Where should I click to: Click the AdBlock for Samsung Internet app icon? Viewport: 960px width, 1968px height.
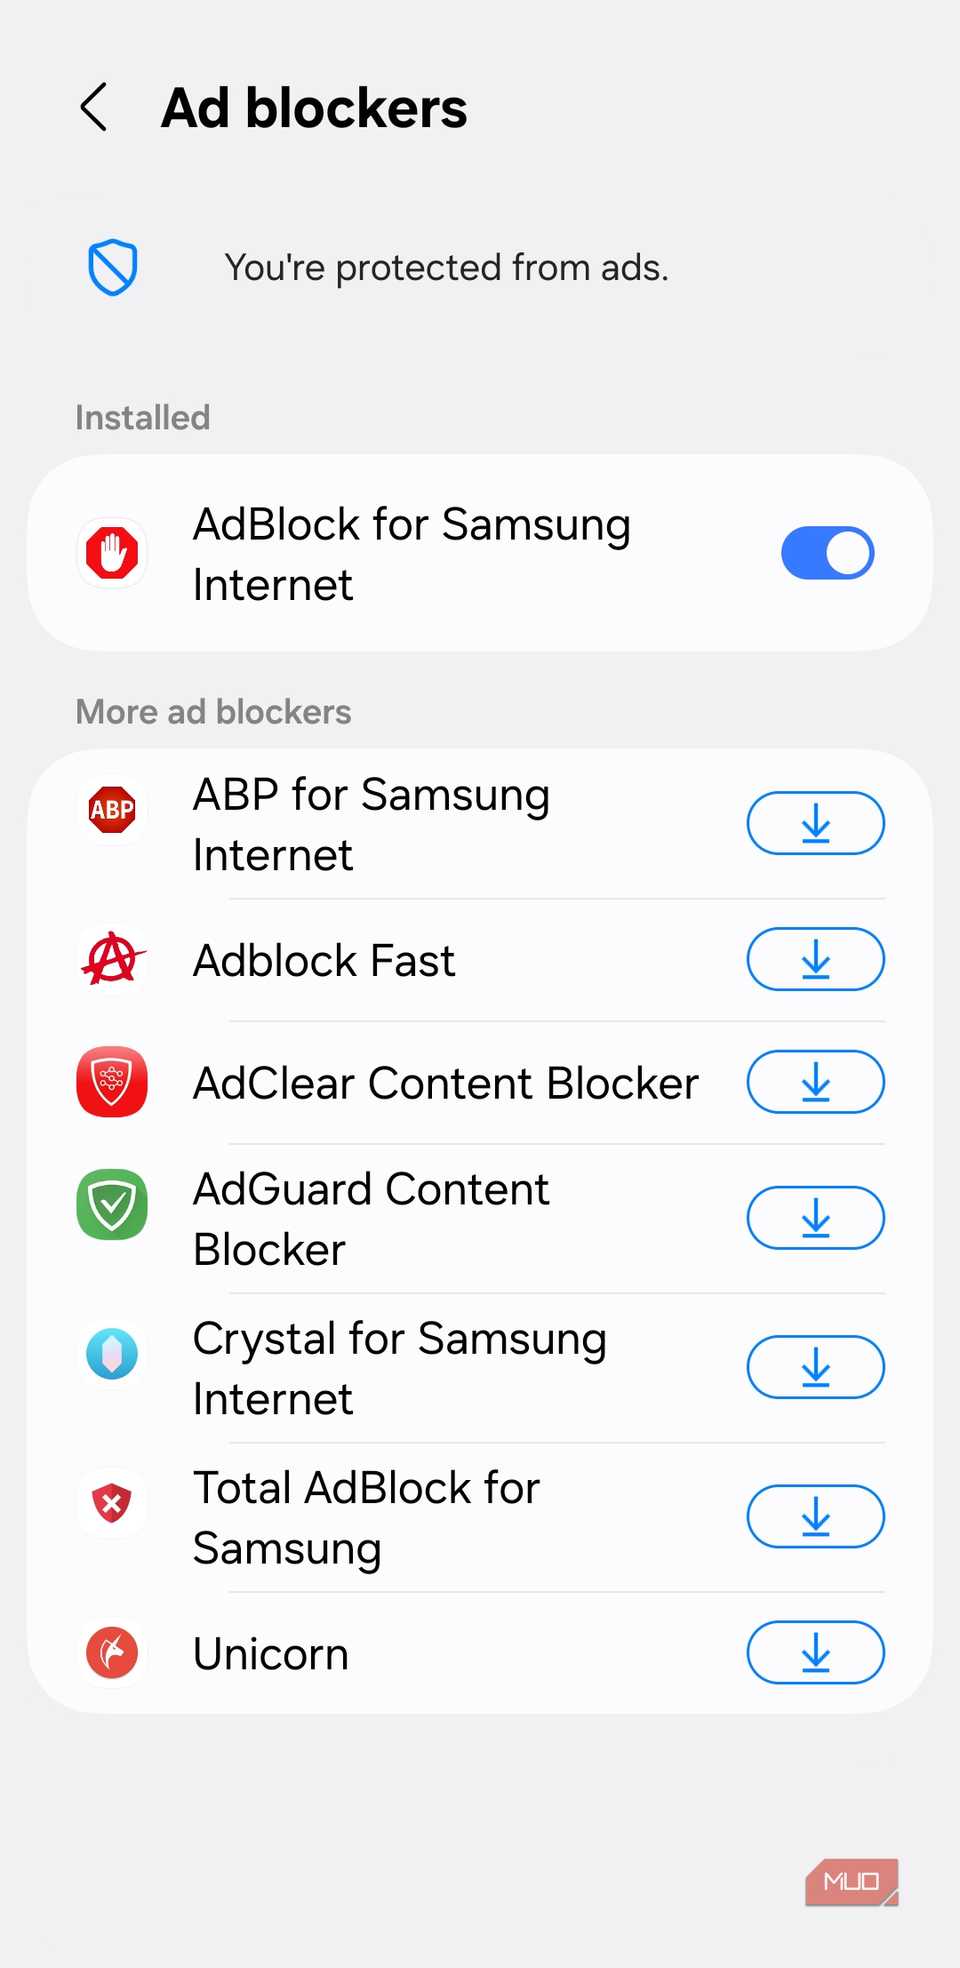pos(111,552)
